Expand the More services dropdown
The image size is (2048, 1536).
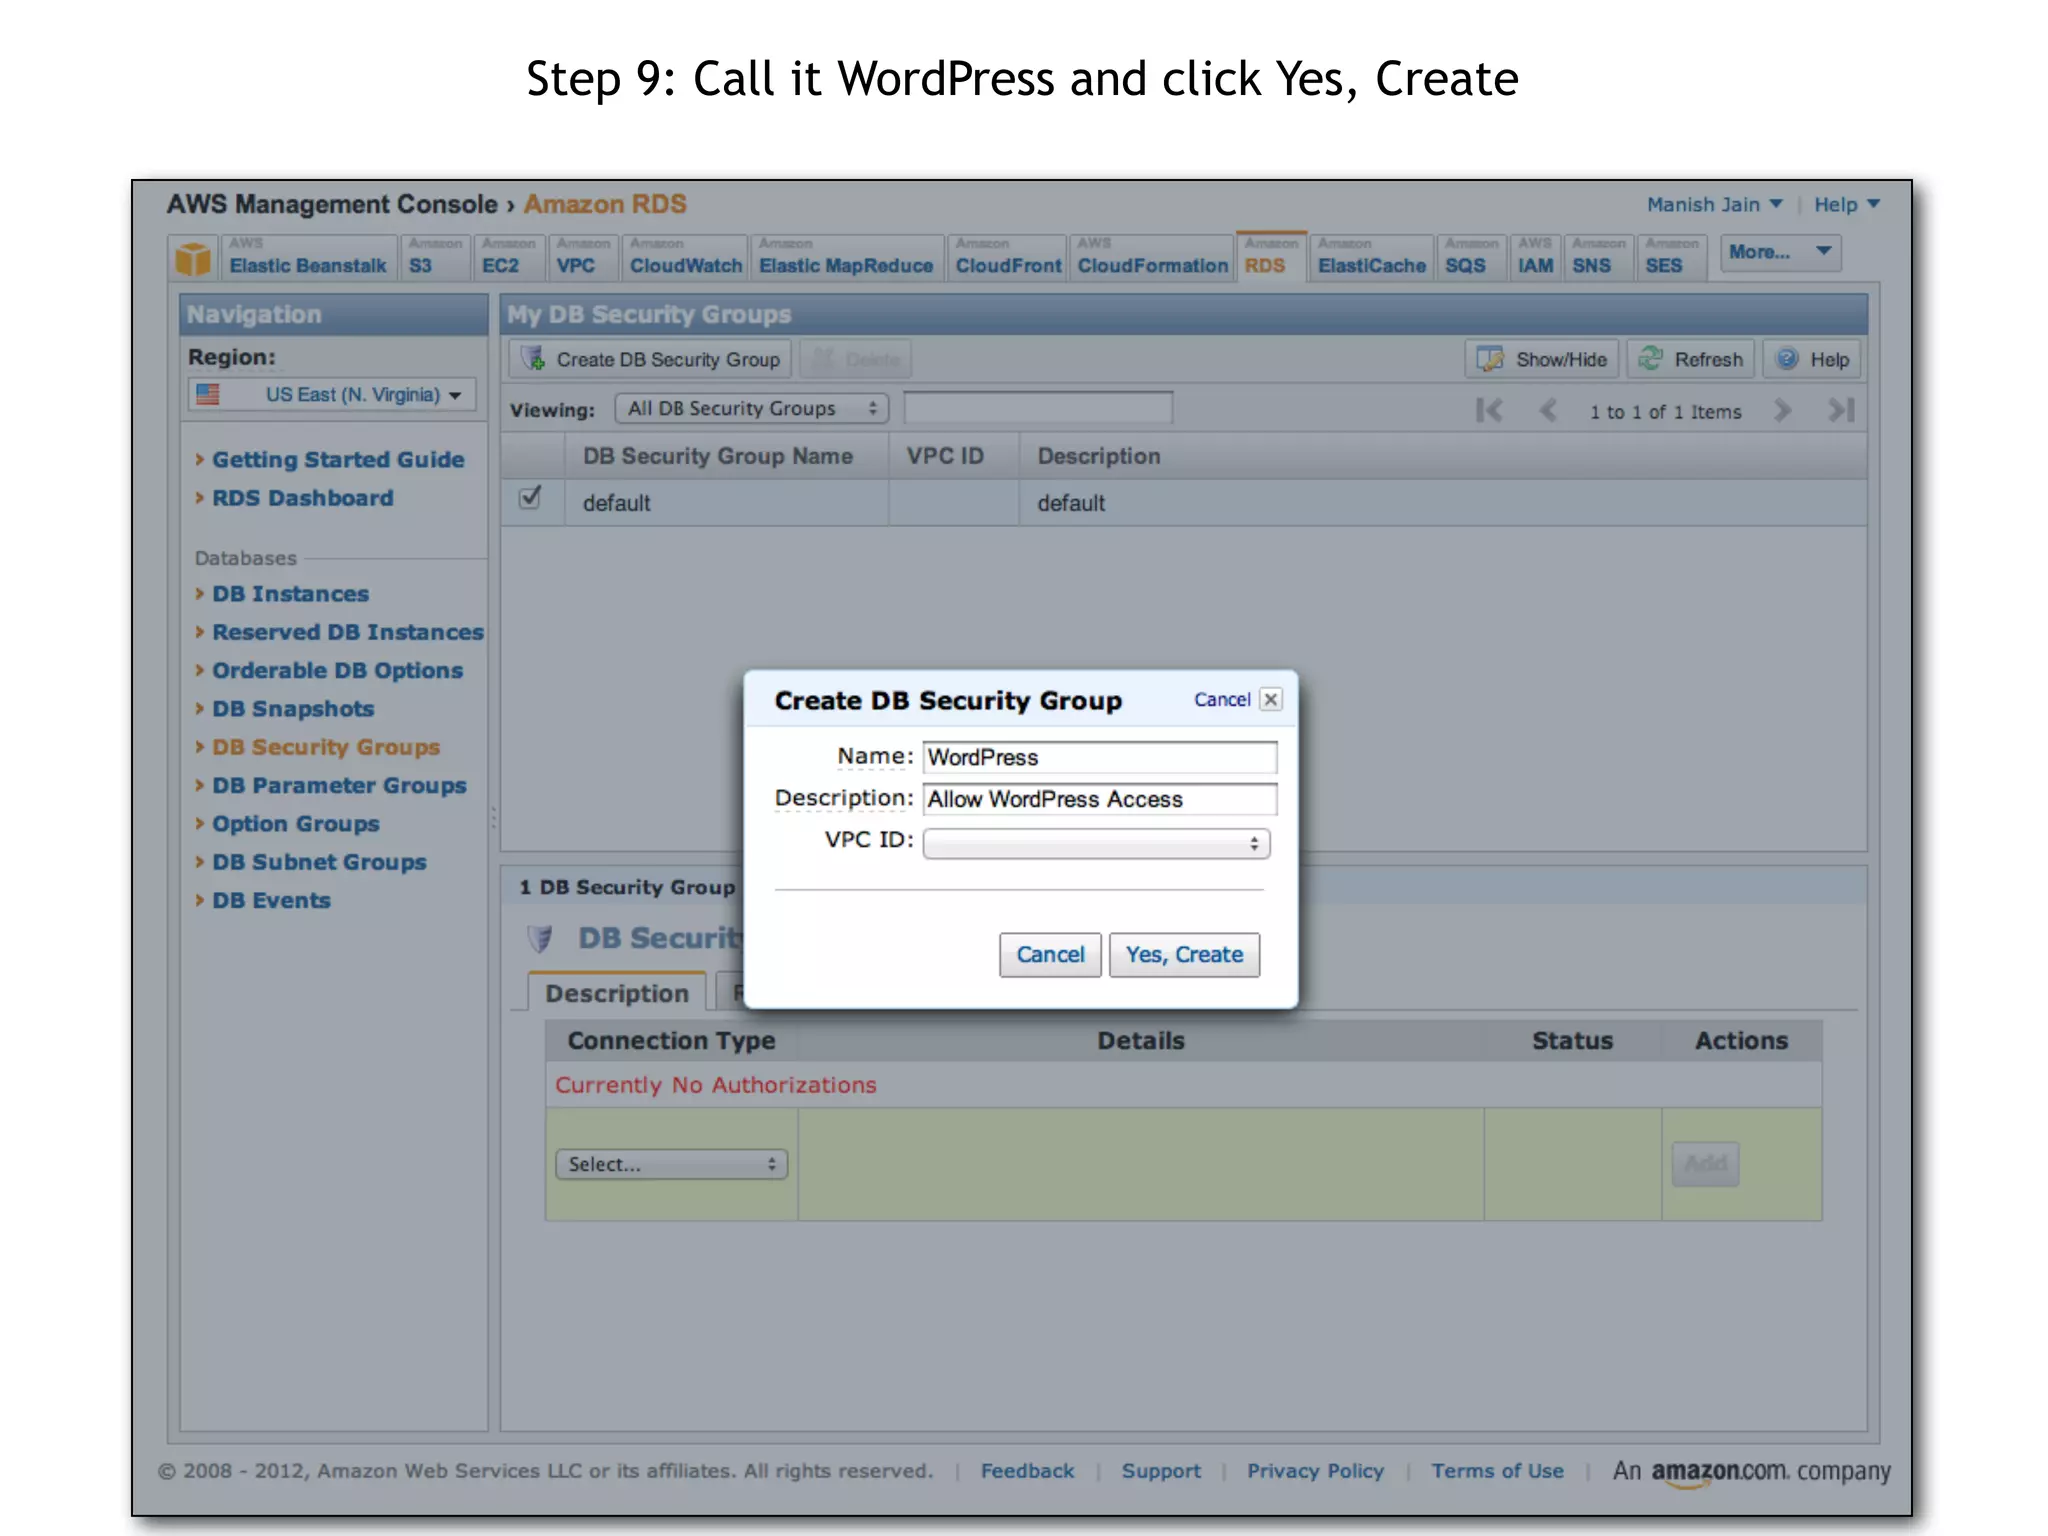tap(1780, 252)
